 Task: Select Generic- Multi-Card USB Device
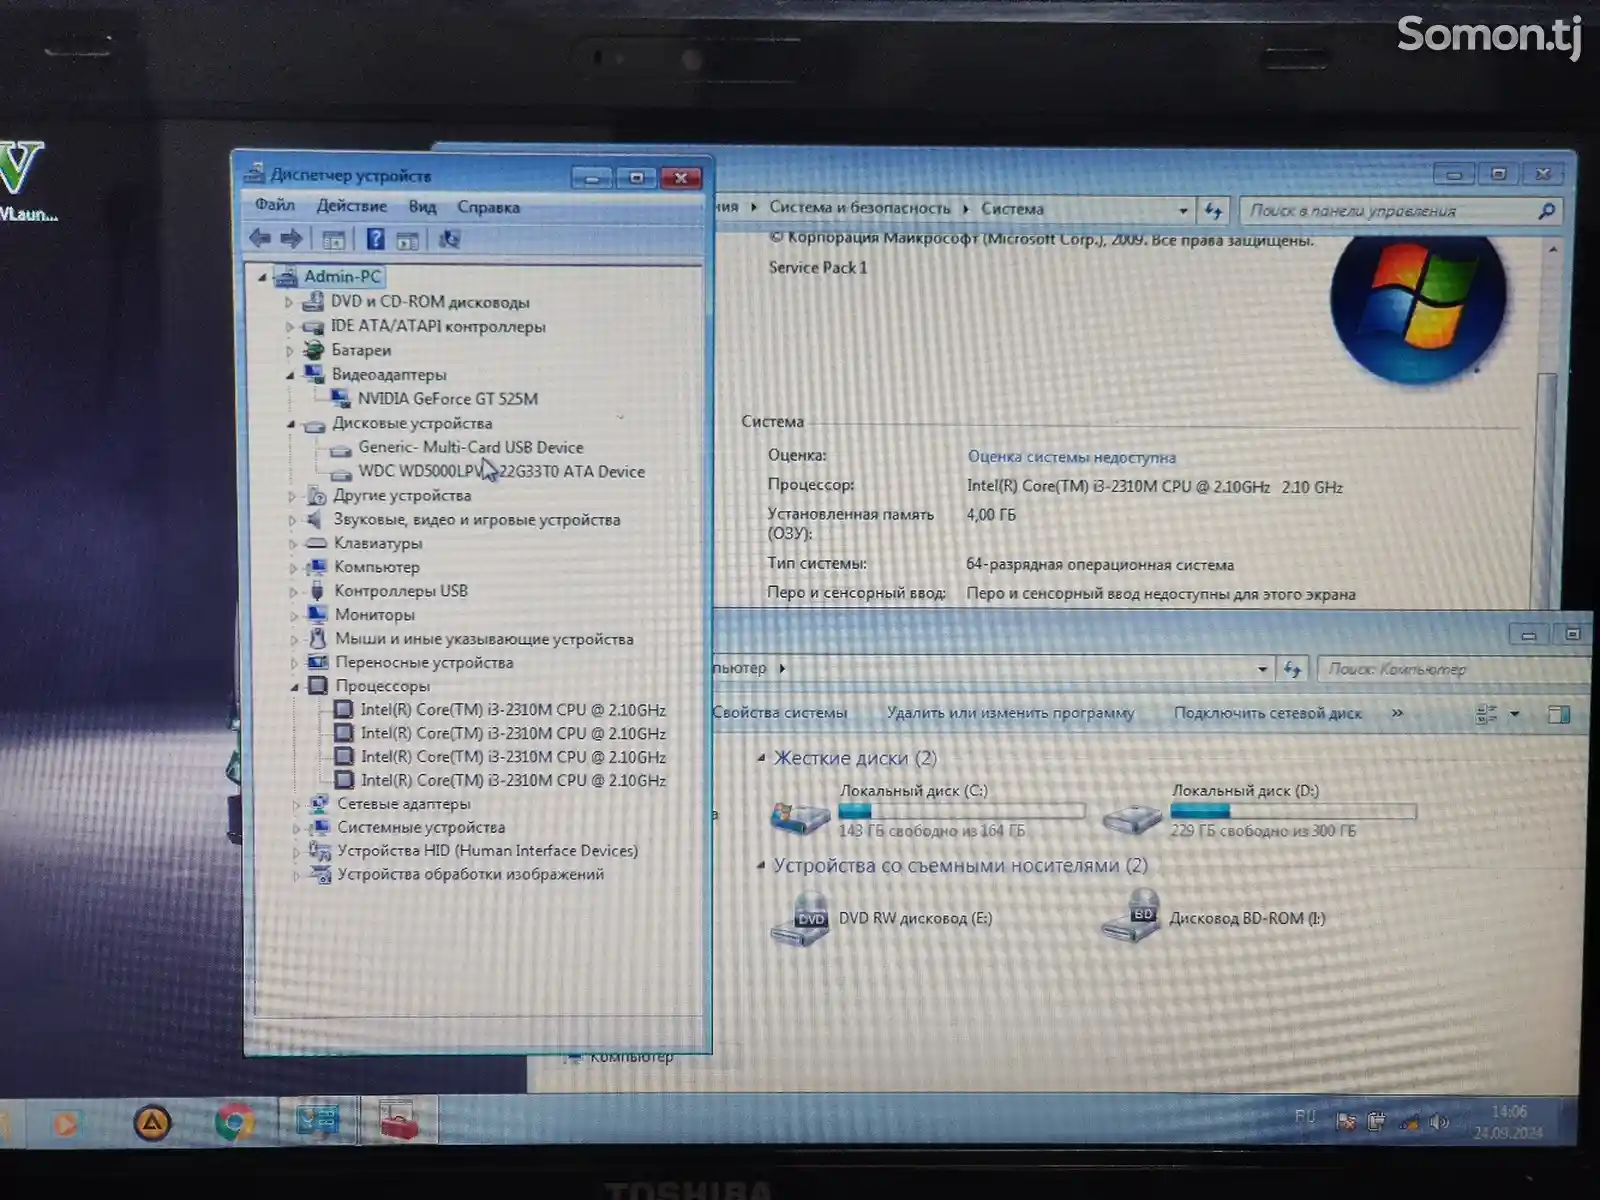click(x=470, y=447)
